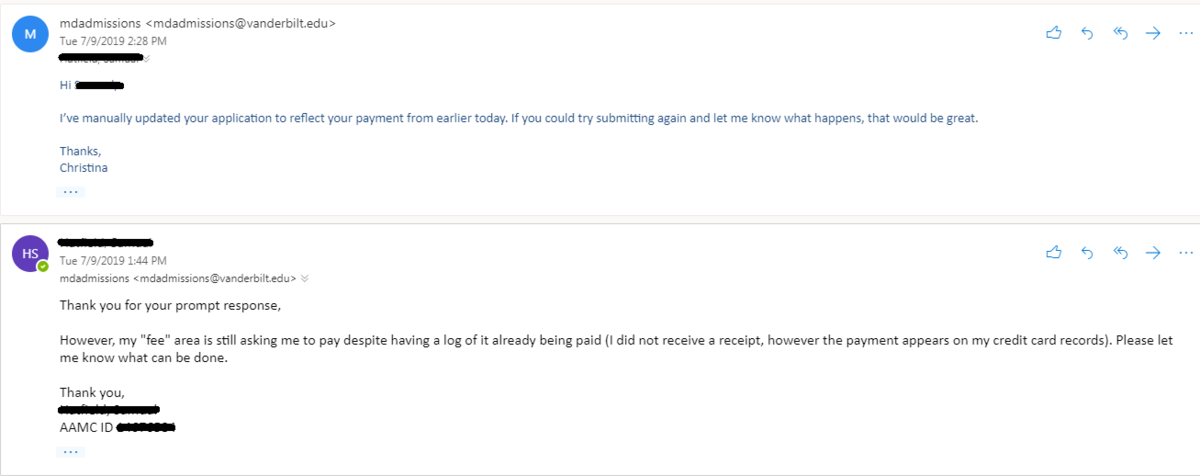
Task: Show trimmed content below AAMC ID
Action: [71, 452]
